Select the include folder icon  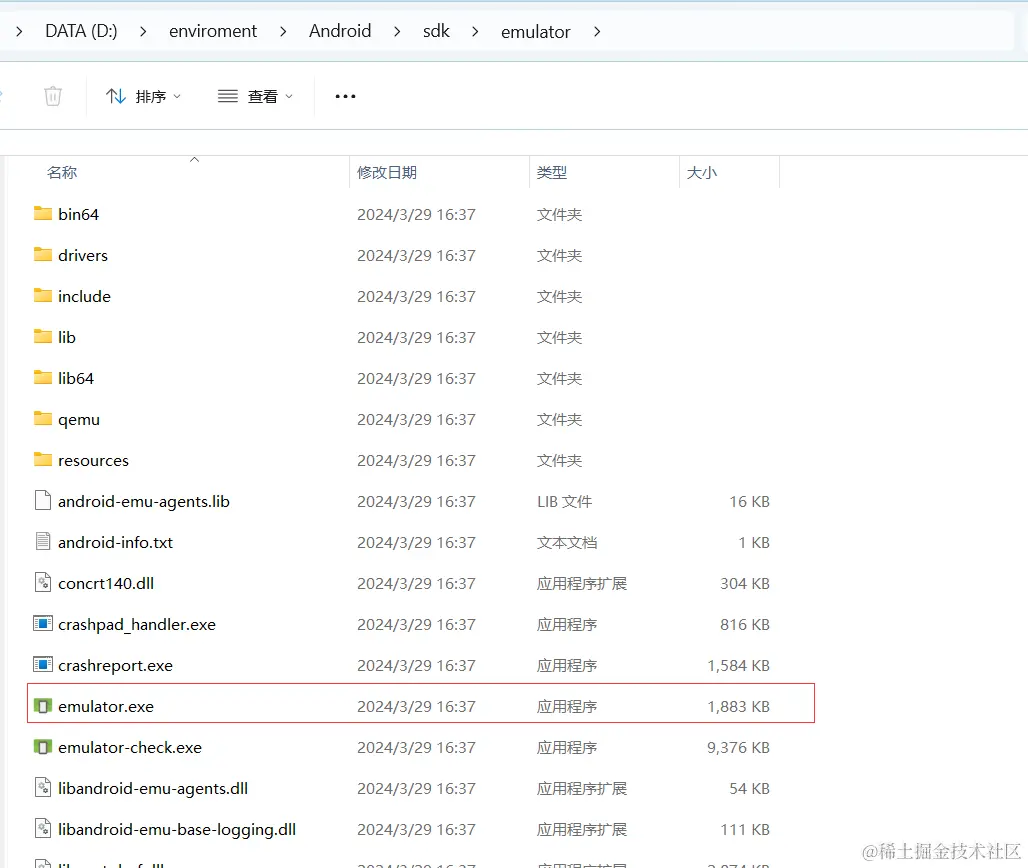pos(43,295)
